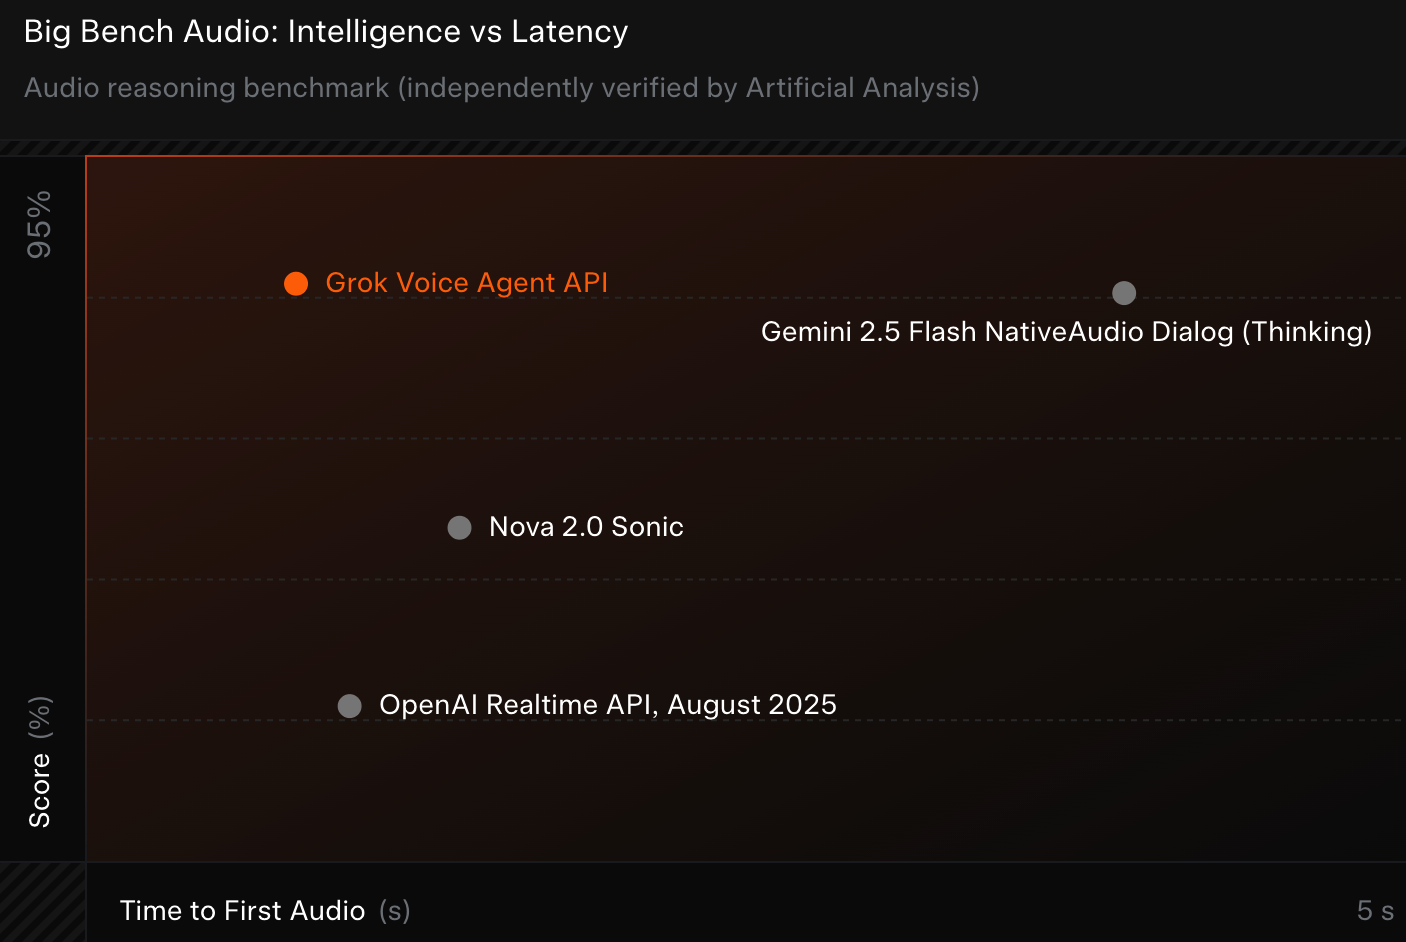Select the OpenAI Realtime API data point
This screenshot has width=1406, height=942.
click(x=350, y=707)
